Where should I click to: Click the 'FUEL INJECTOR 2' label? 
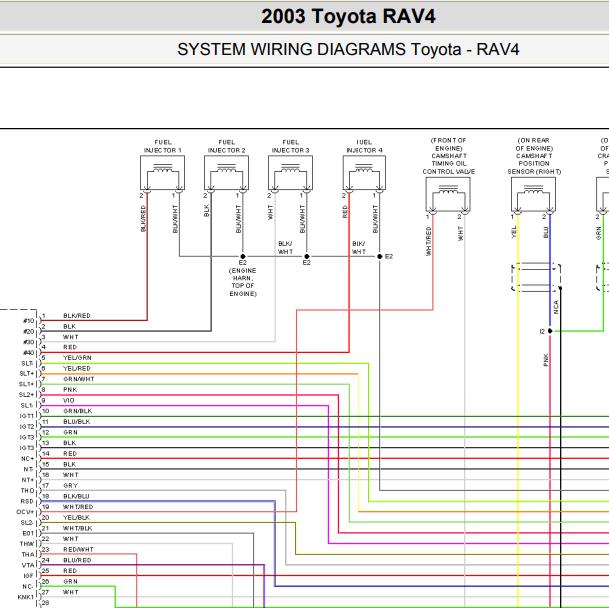226,146
